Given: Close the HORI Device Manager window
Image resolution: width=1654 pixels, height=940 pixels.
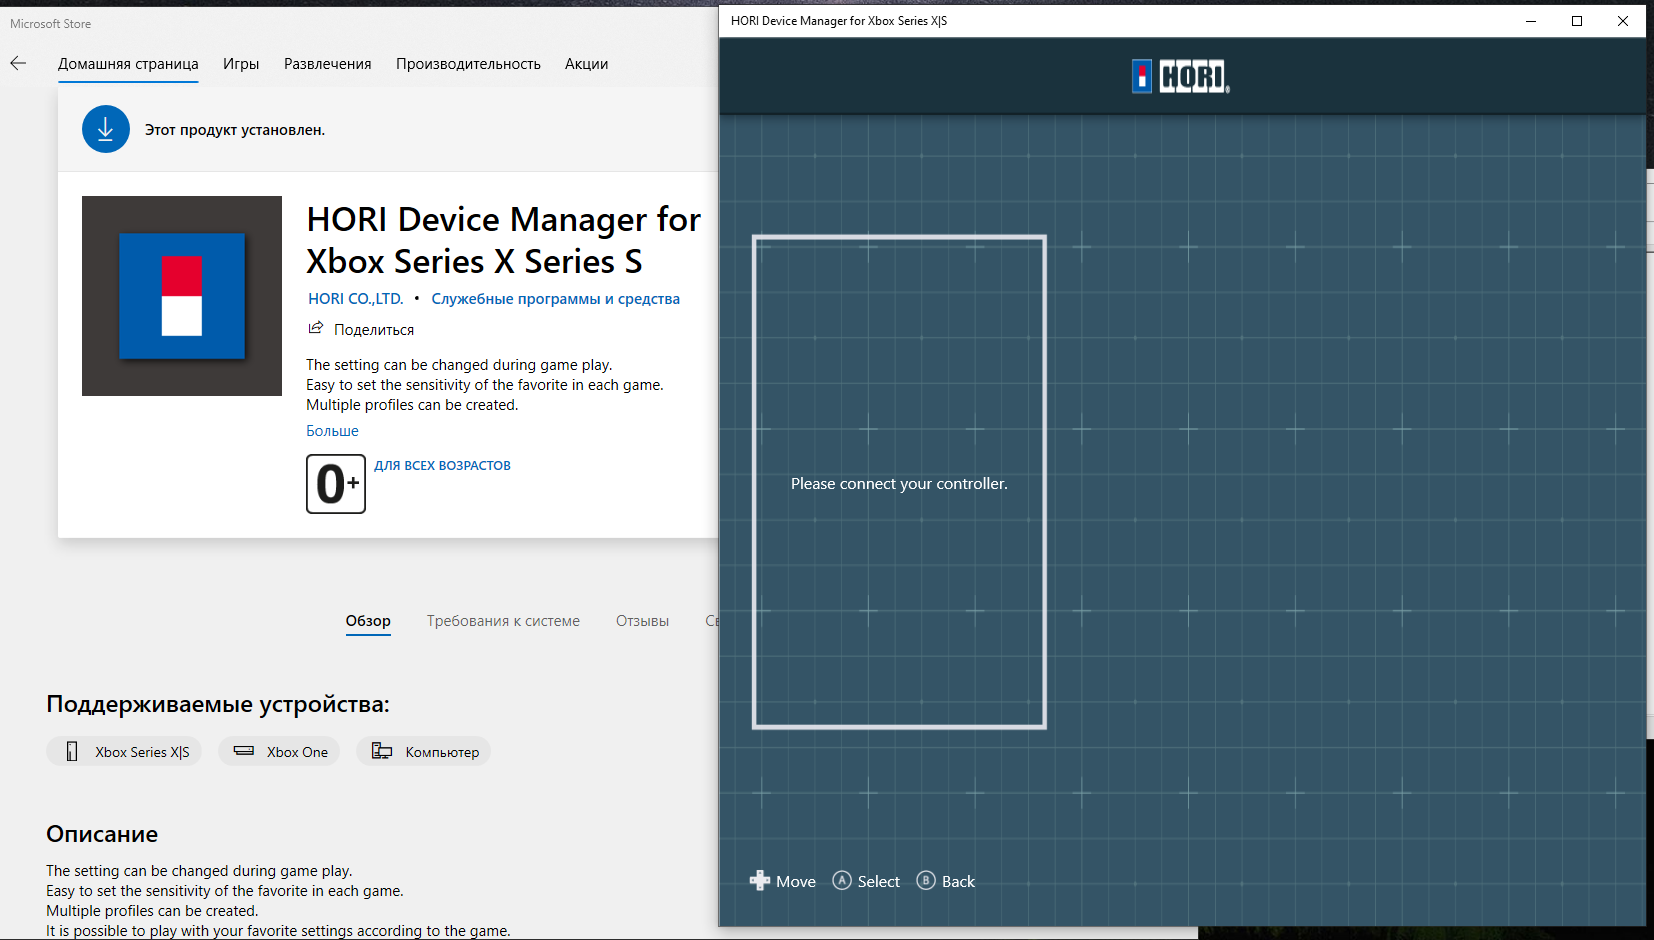Looking at the screenshot, I should click(x=1623, y=21).
